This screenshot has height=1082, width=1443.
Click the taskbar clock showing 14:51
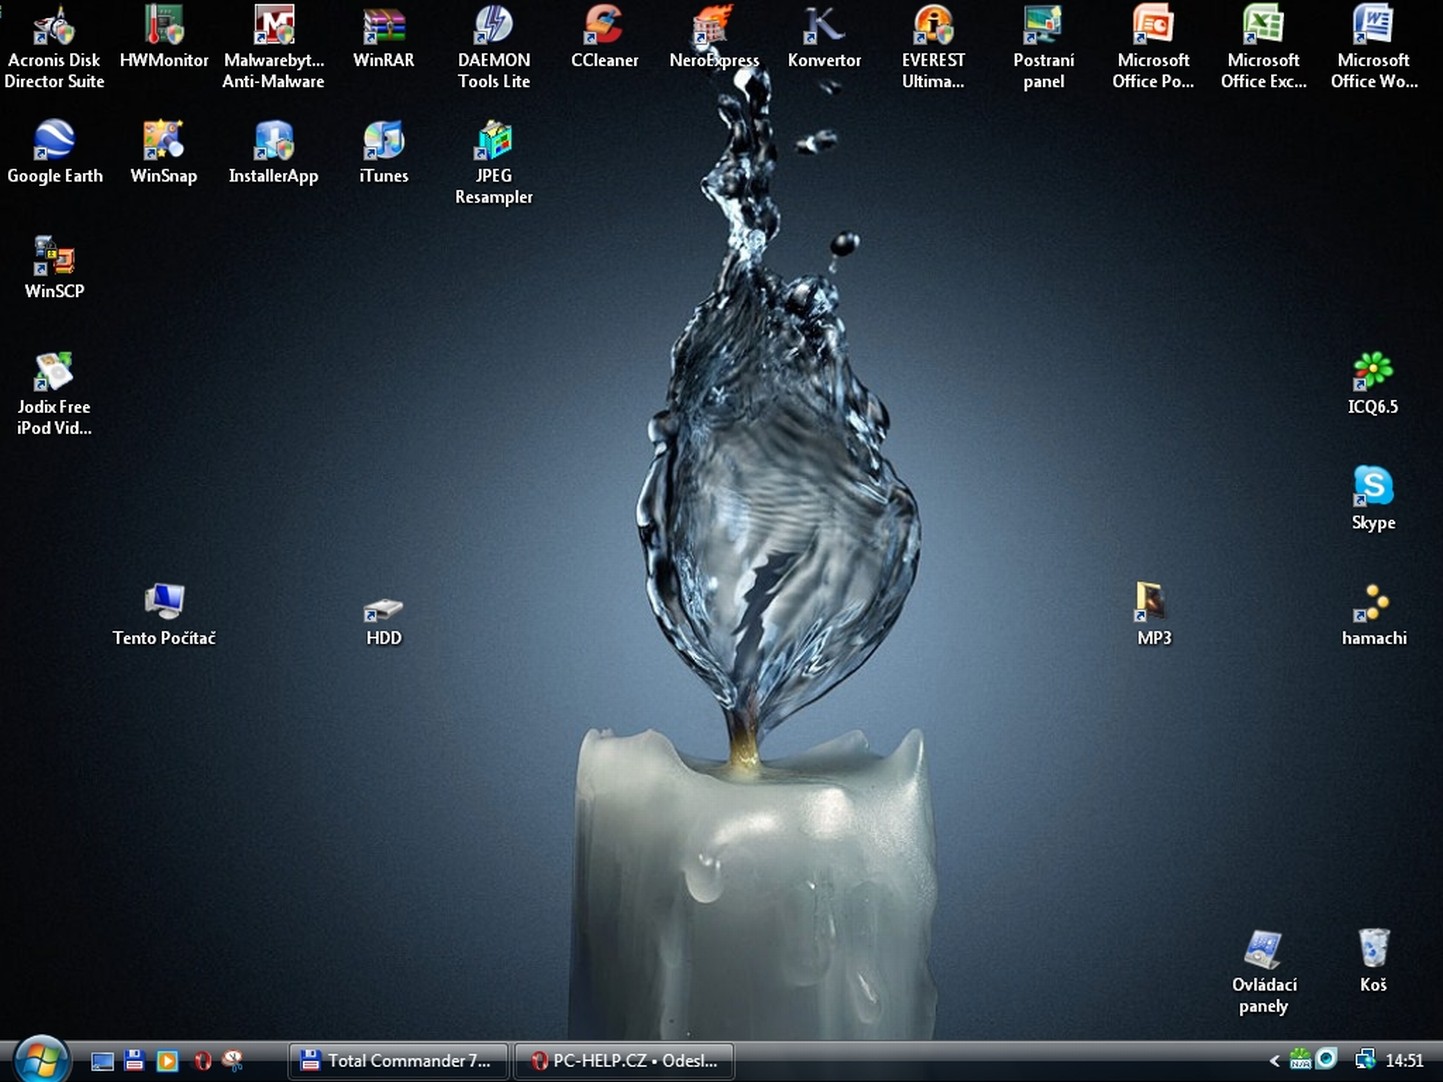tap(1404, 1061)
